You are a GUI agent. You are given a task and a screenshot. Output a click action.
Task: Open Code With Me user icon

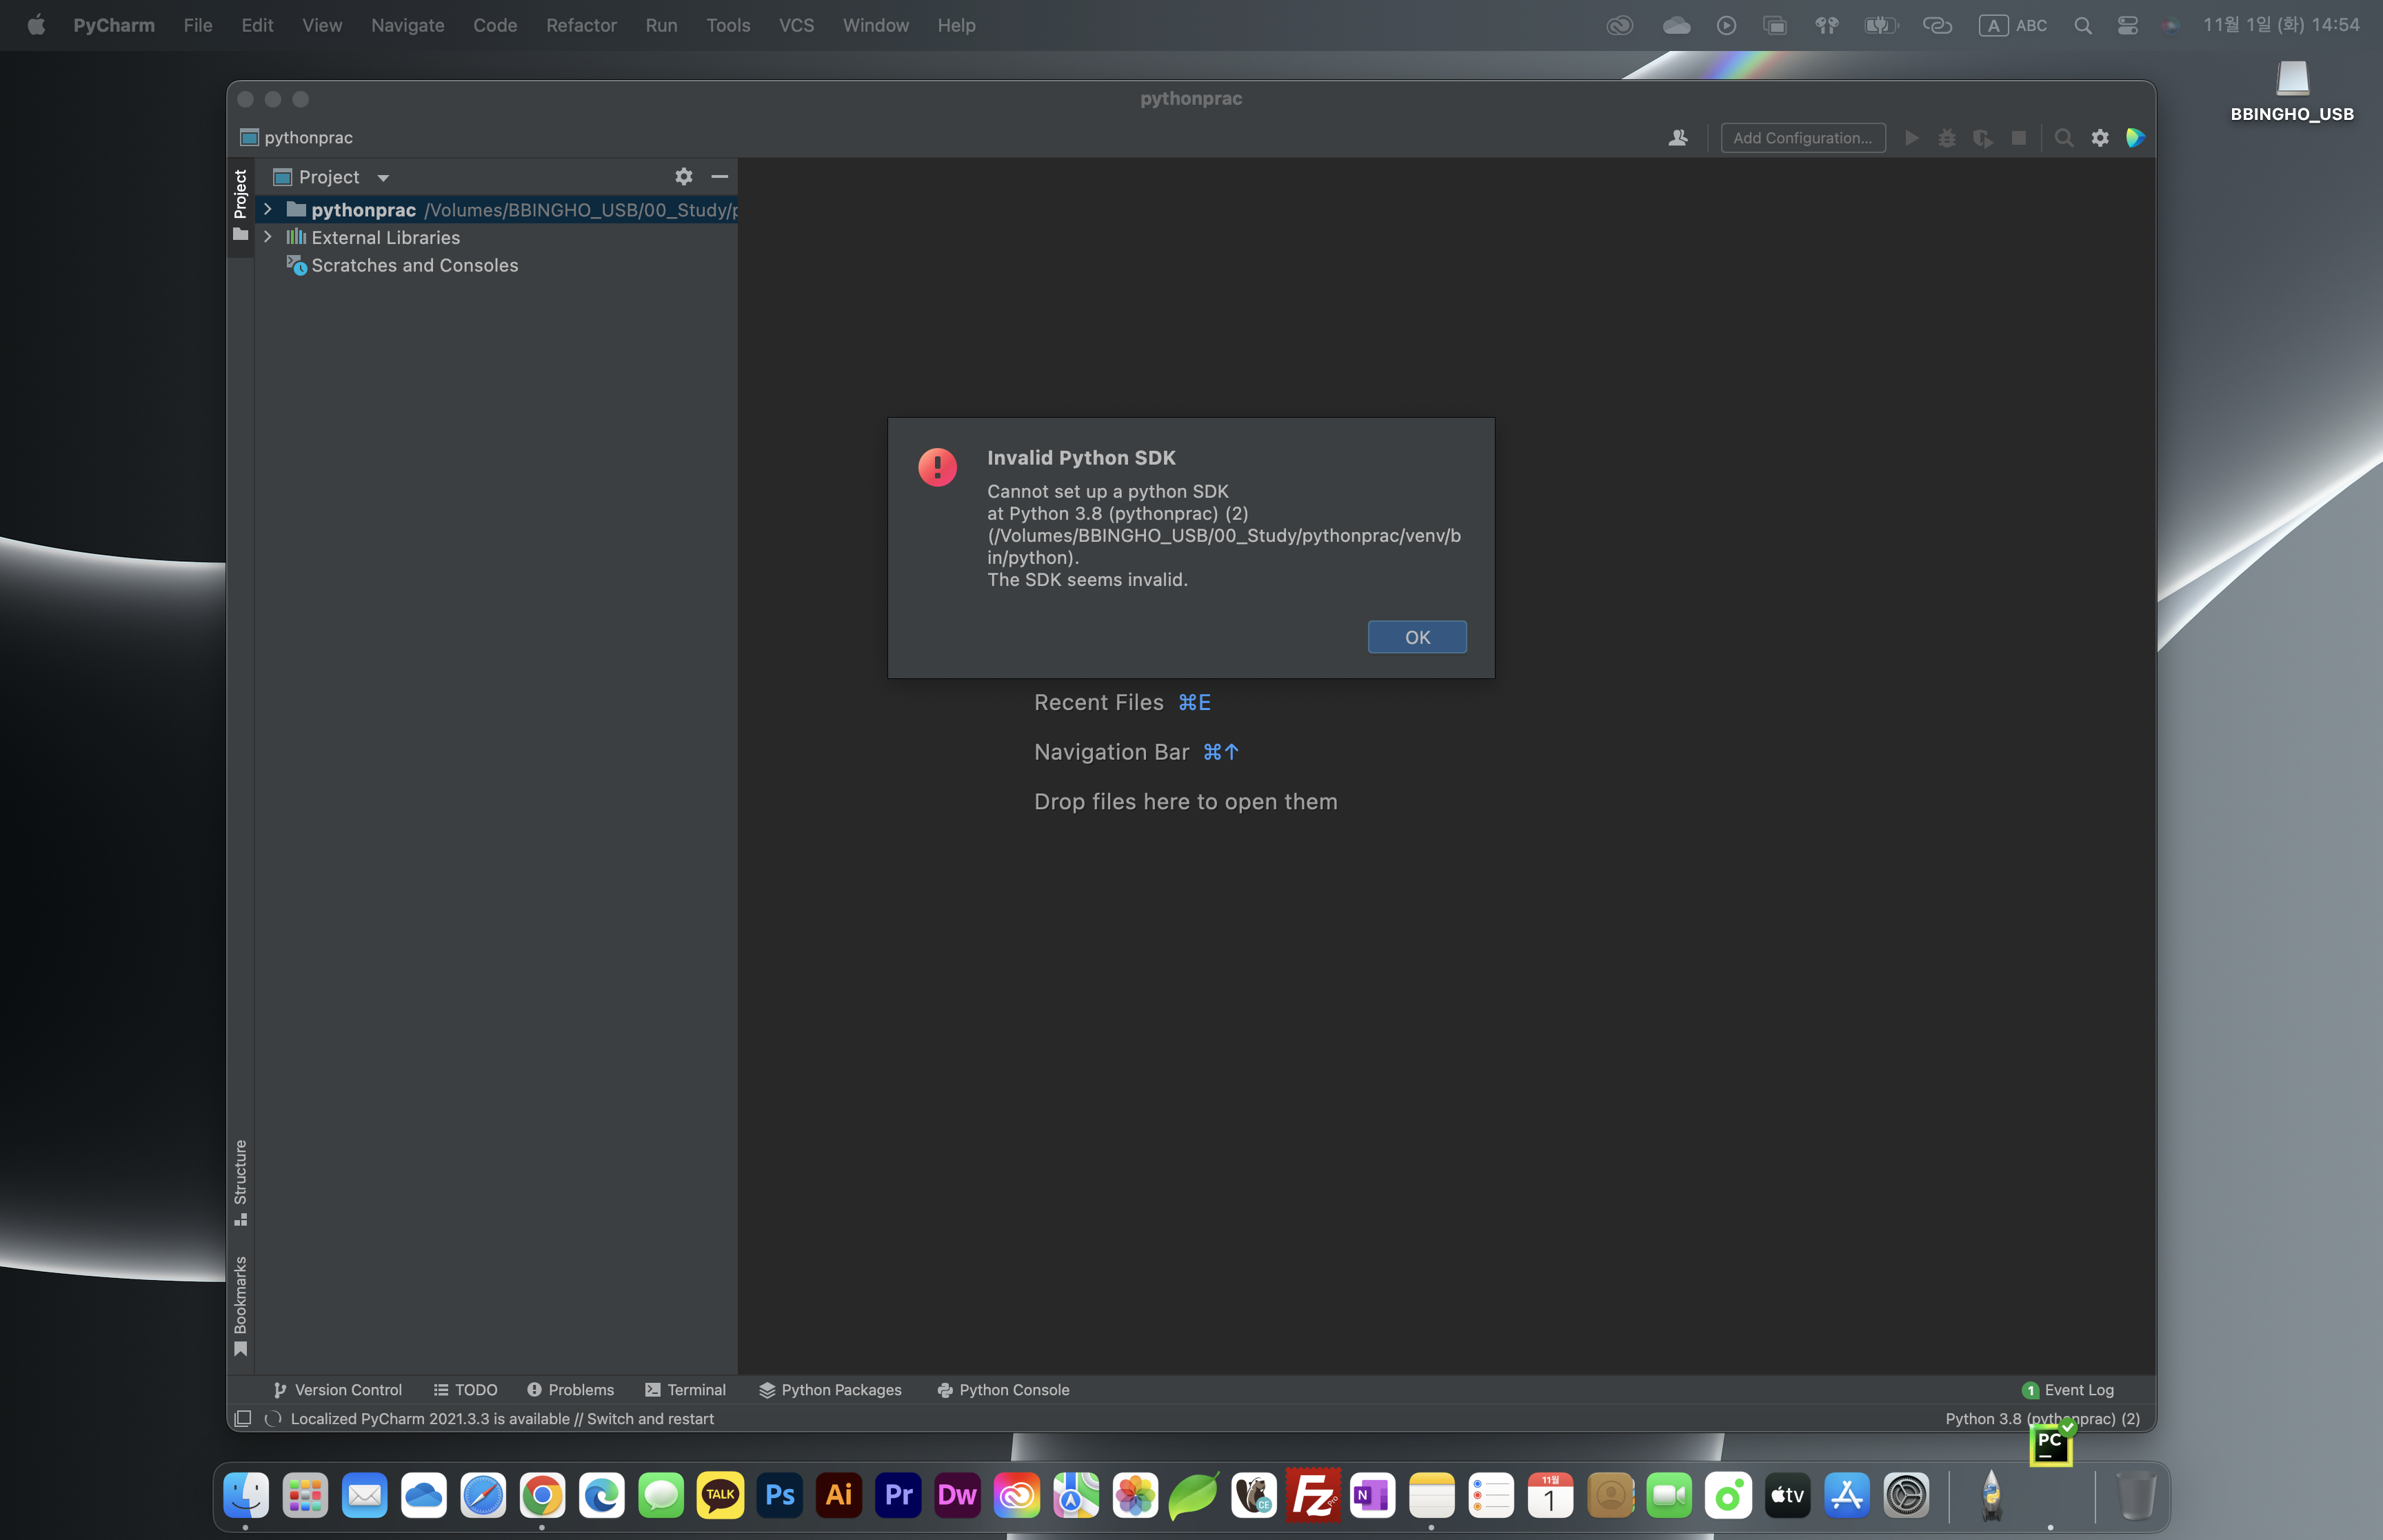tap(1678, 138)
